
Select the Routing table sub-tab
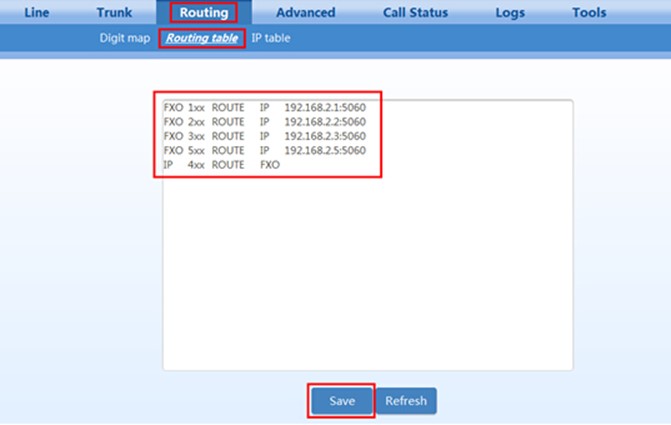pos(202,38)
